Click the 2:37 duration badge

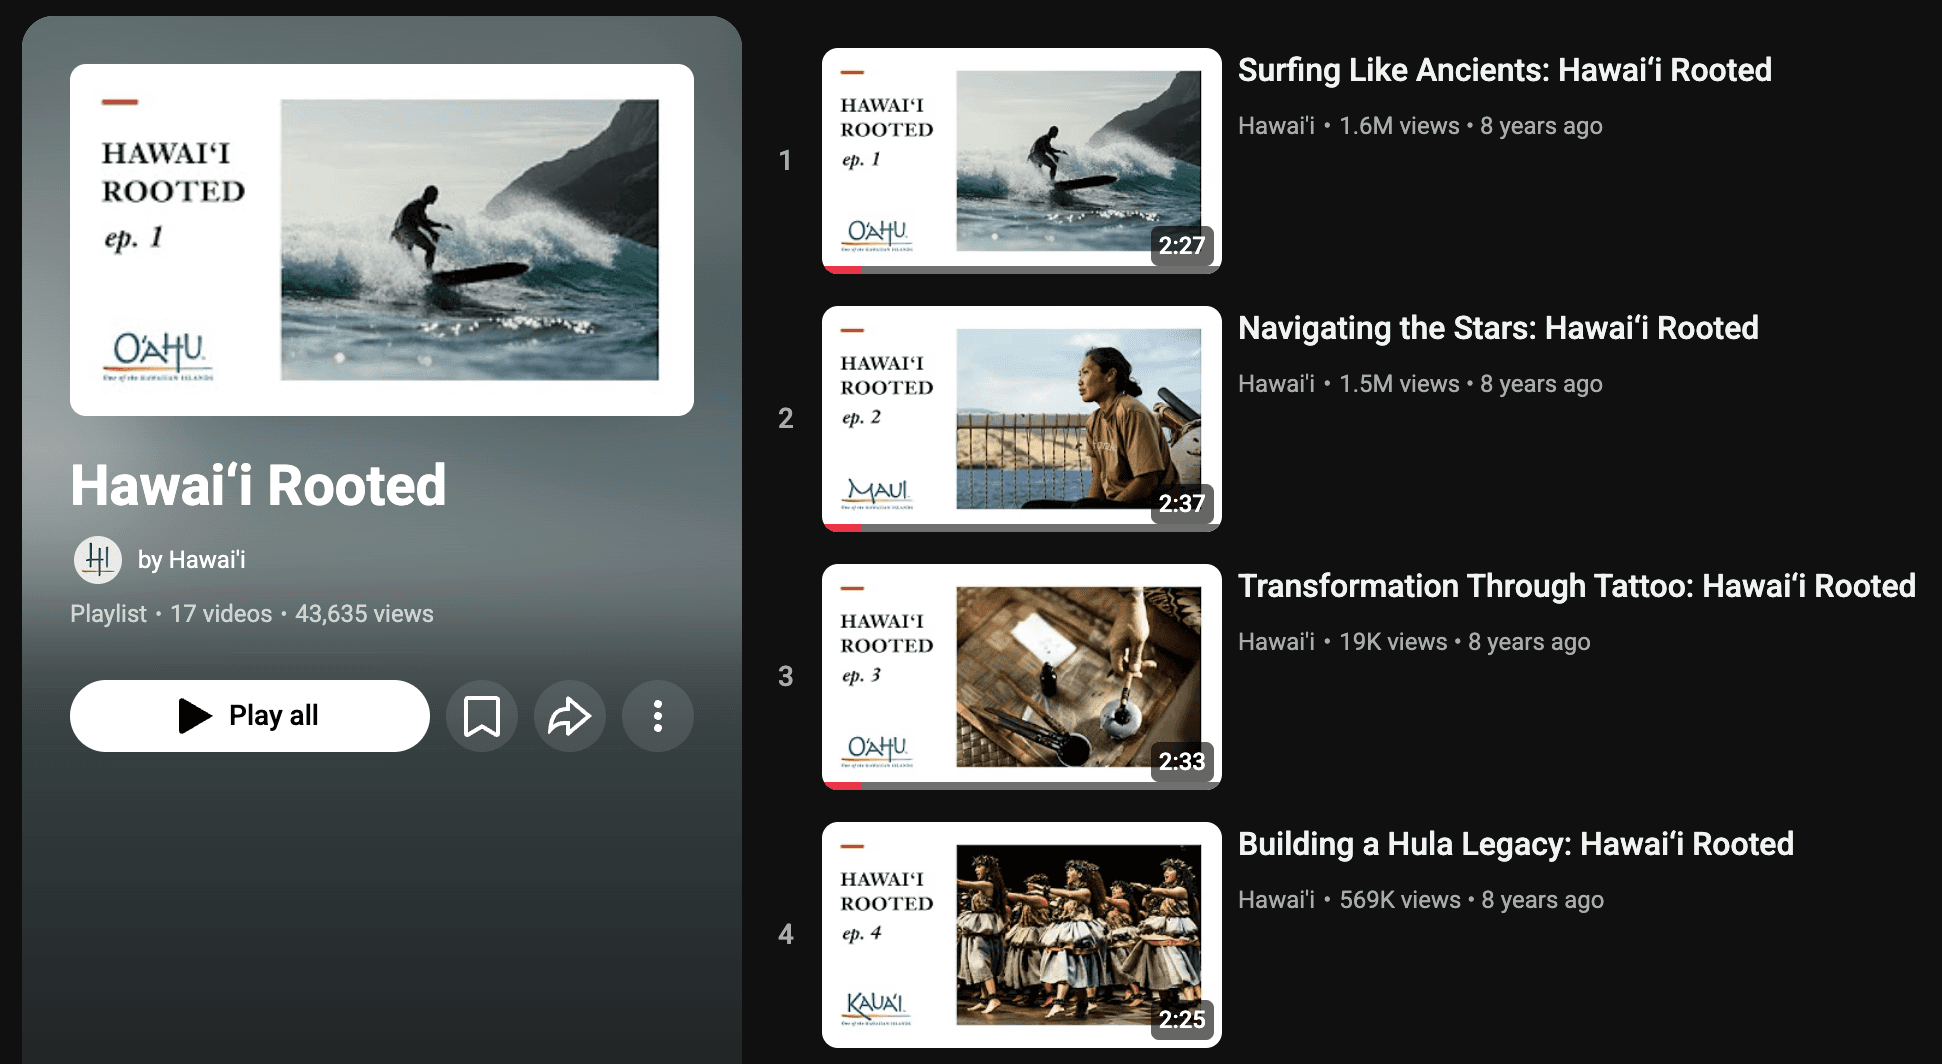[1182, 503]
